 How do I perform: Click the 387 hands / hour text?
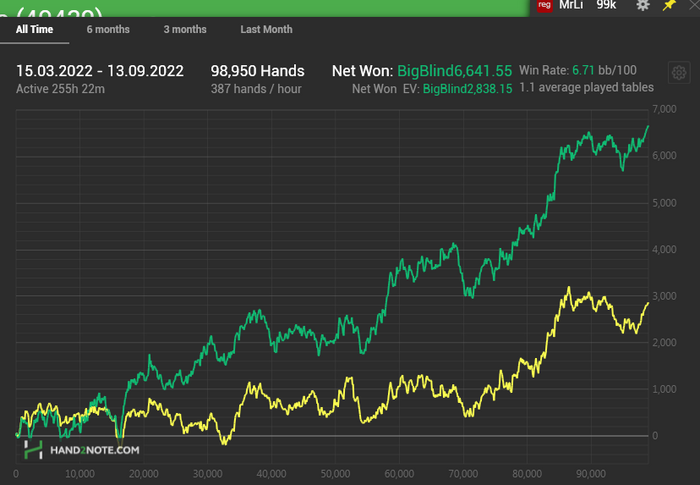pos(256,89)
